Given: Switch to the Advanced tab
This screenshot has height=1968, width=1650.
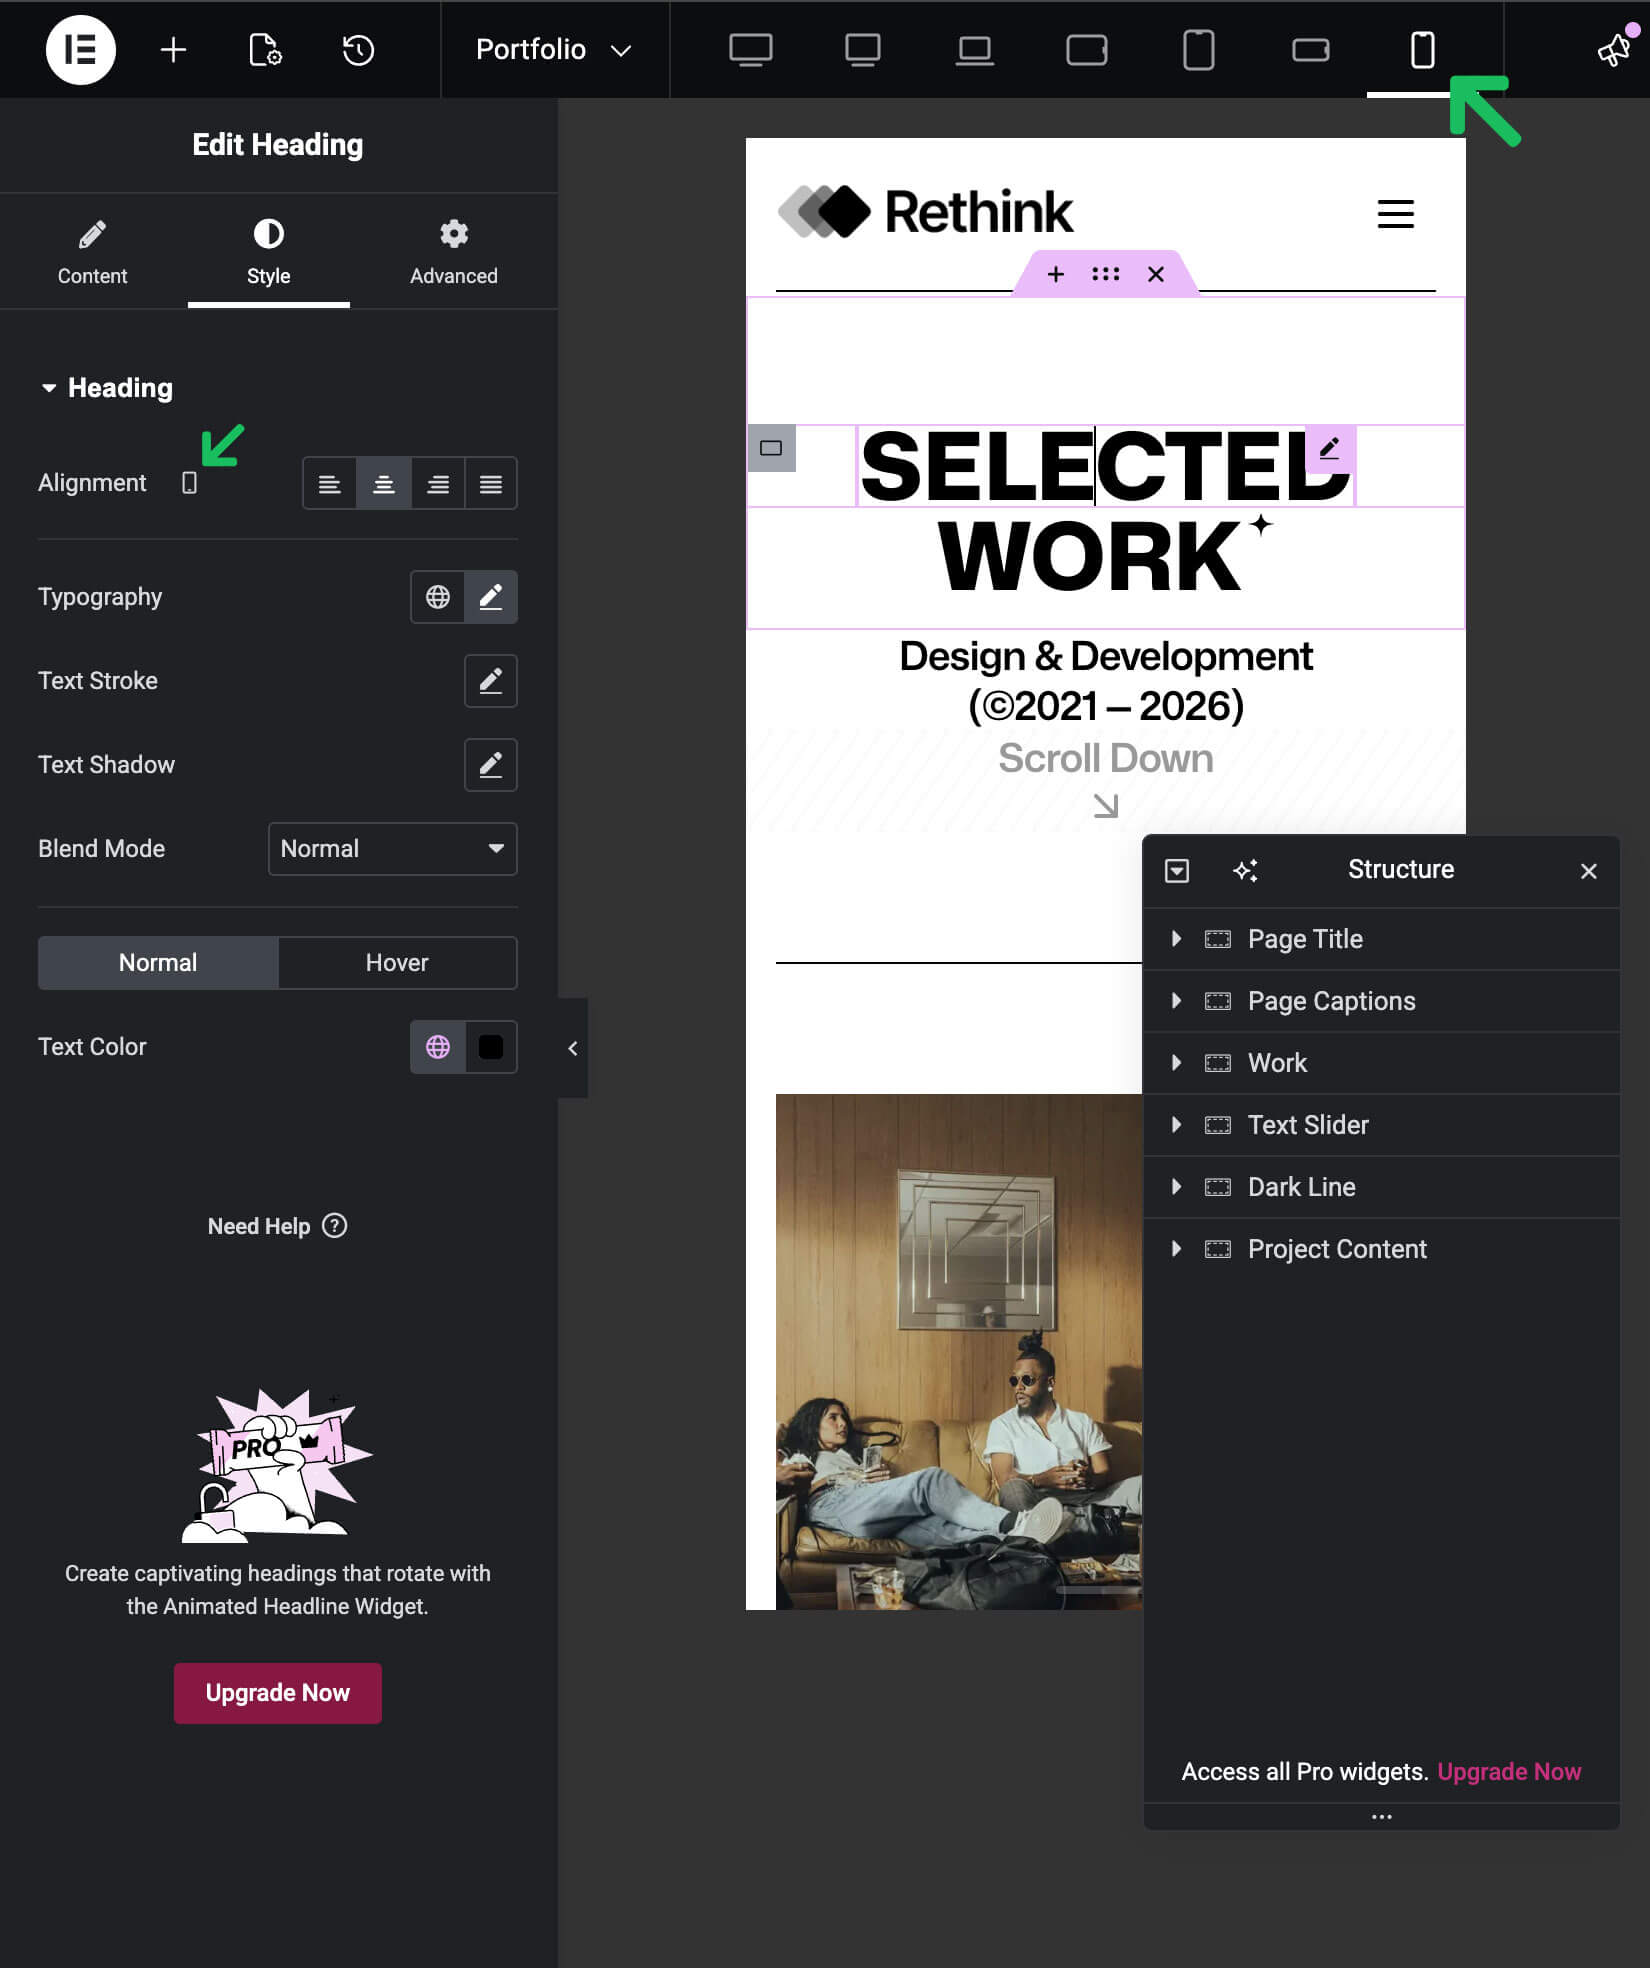Looking at the screenshot, I should pos(453,252).
